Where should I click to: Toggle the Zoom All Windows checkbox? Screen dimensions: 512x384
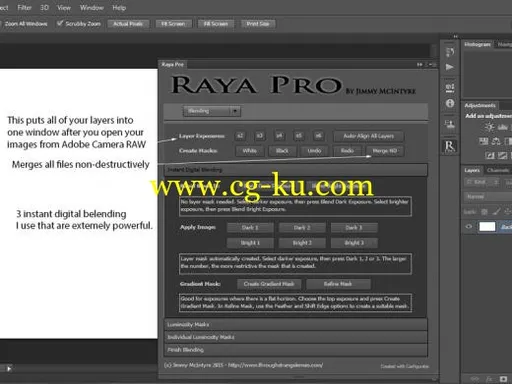[x=0, y=24]
